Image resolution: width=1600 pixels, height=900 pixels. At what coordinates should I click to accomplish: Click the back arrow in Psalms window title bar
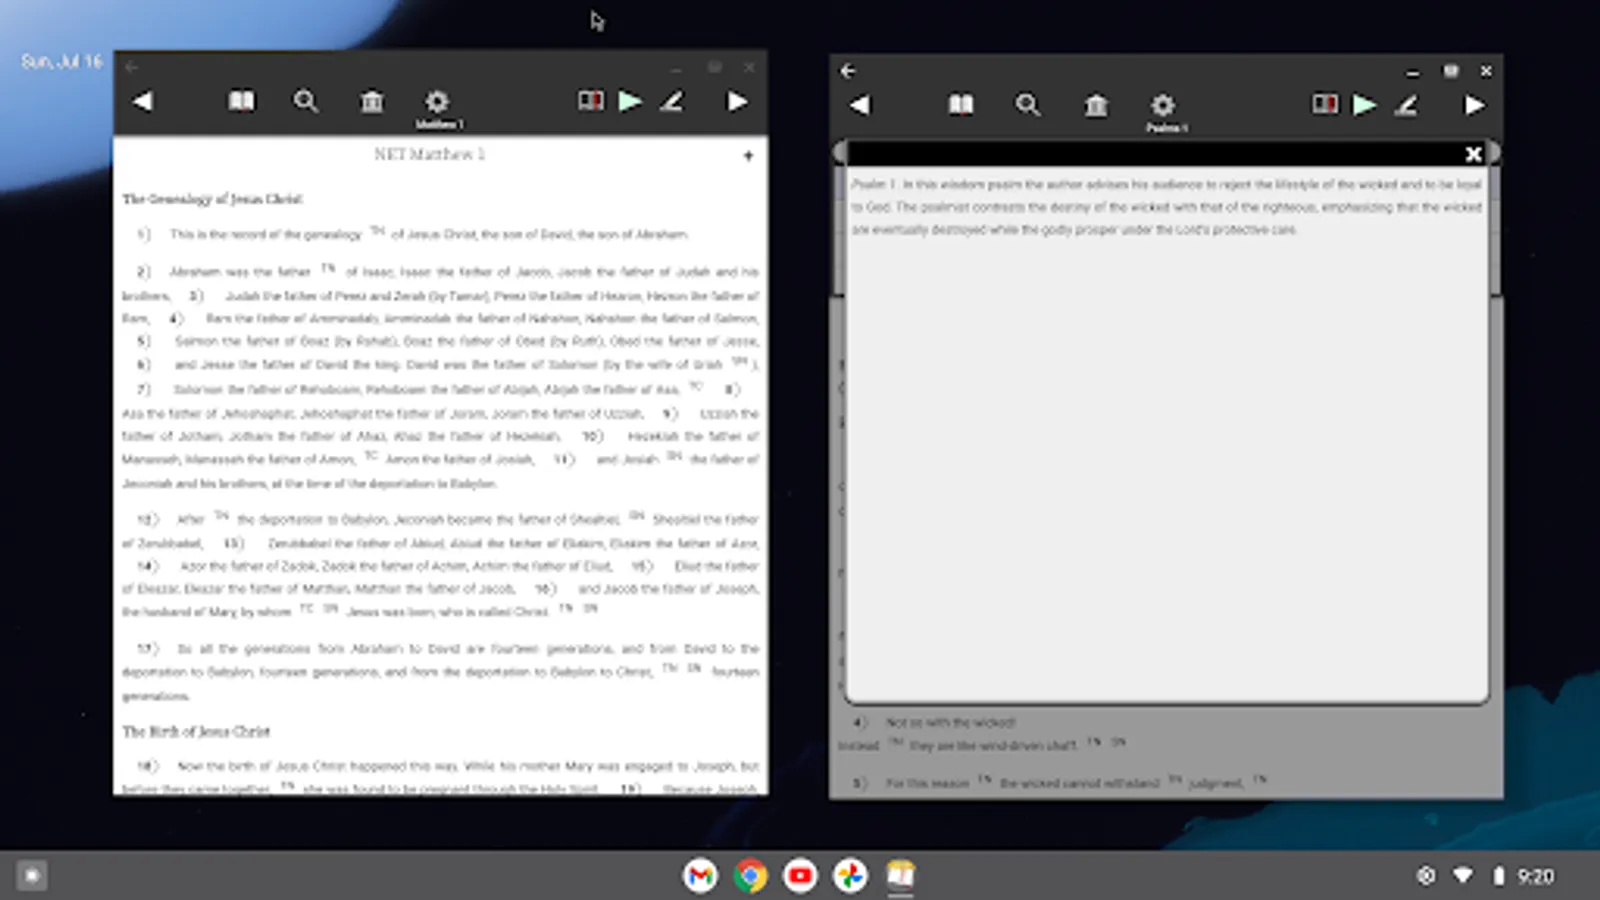[848, 71]
